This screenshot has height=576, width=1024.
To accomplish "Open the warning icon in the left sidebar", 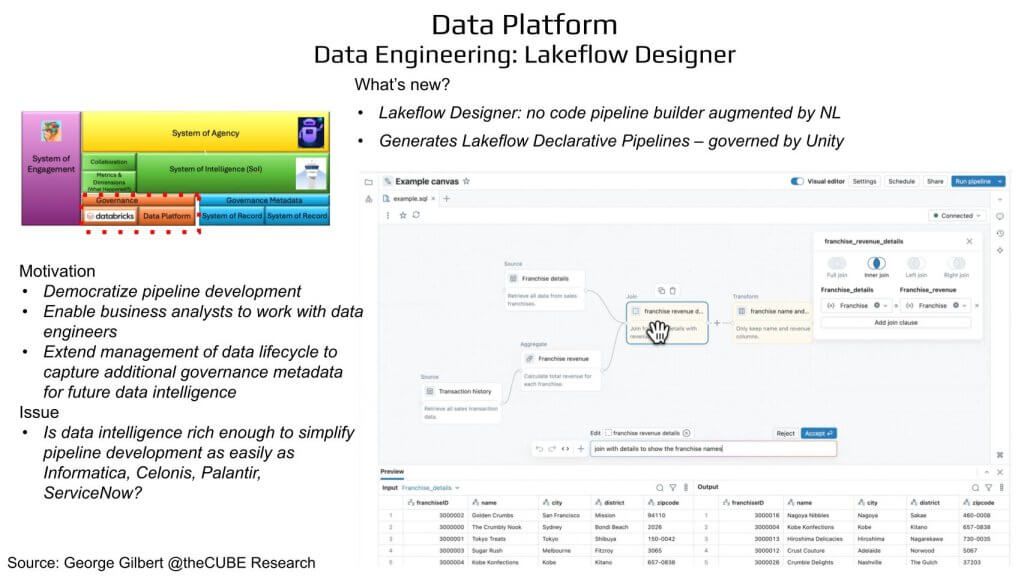I will click(368, 199).
